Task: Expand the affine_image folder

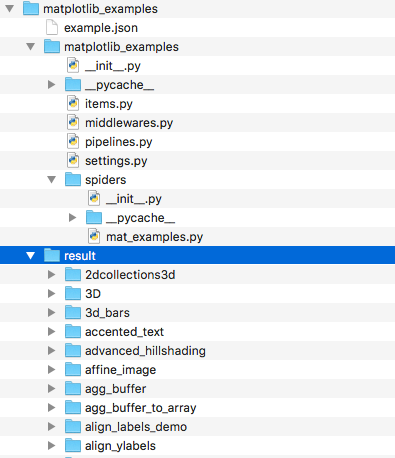Action: pyautogui.click(x=51, y=369)
